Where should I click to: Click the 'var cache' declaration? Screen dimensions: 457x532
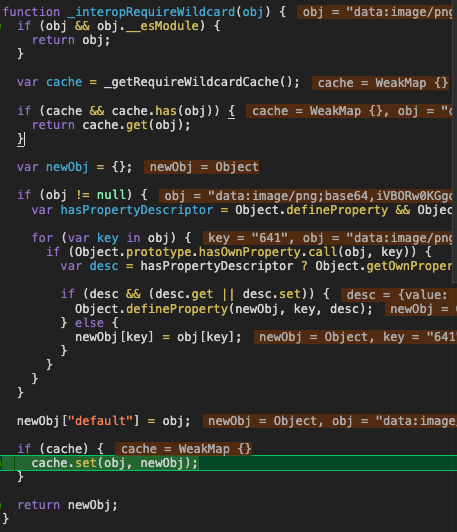coord(50,82)
